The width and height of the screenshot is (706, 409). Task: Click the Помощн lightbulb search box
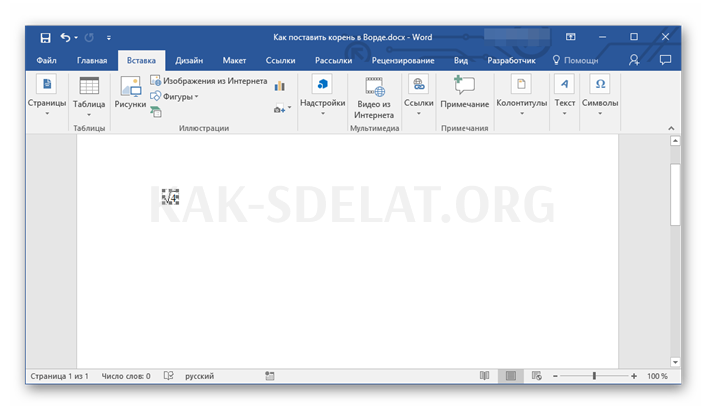575,60
